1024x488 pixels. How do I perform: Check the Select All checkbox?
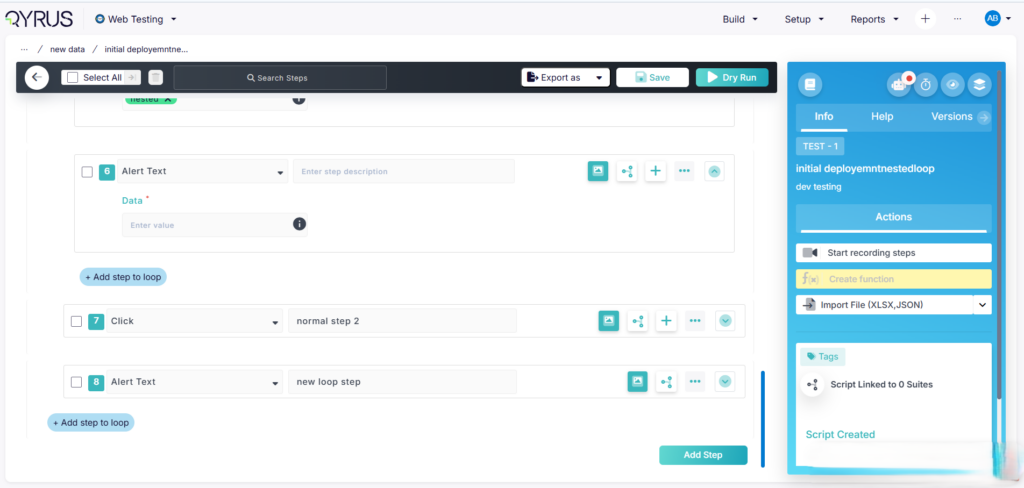click(71, 77)
